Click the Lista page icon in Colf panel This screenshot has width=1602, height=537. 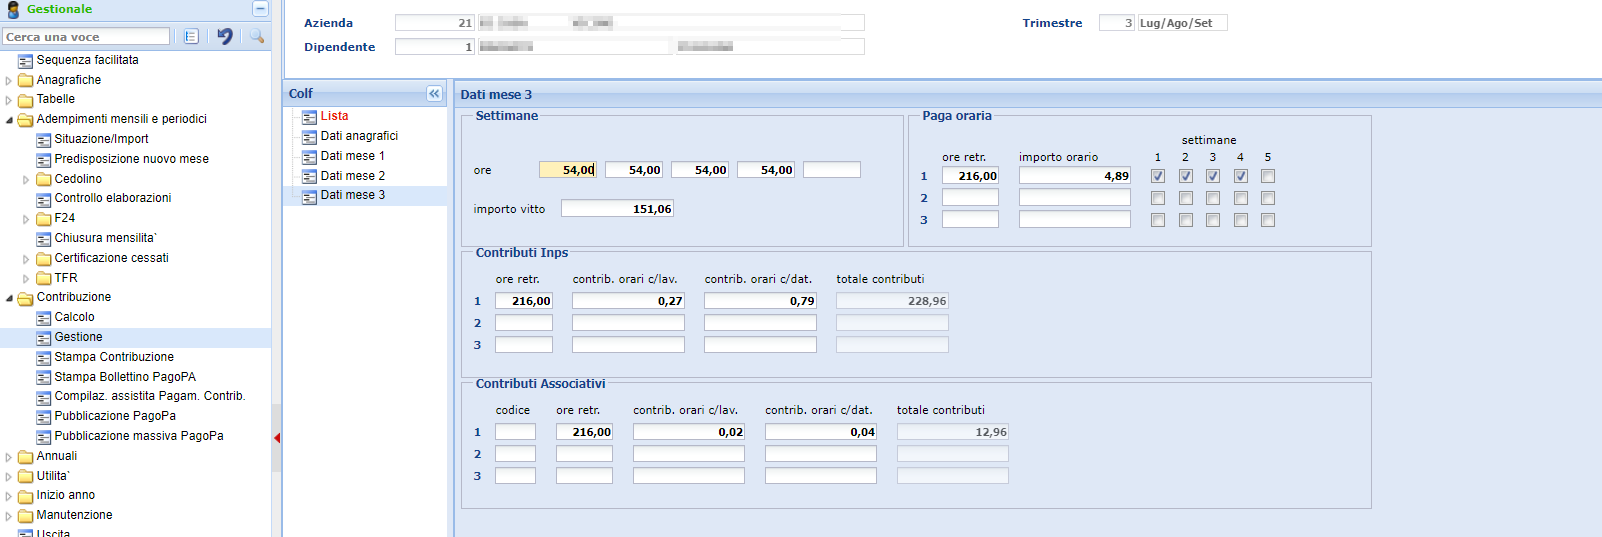[310, 117]
